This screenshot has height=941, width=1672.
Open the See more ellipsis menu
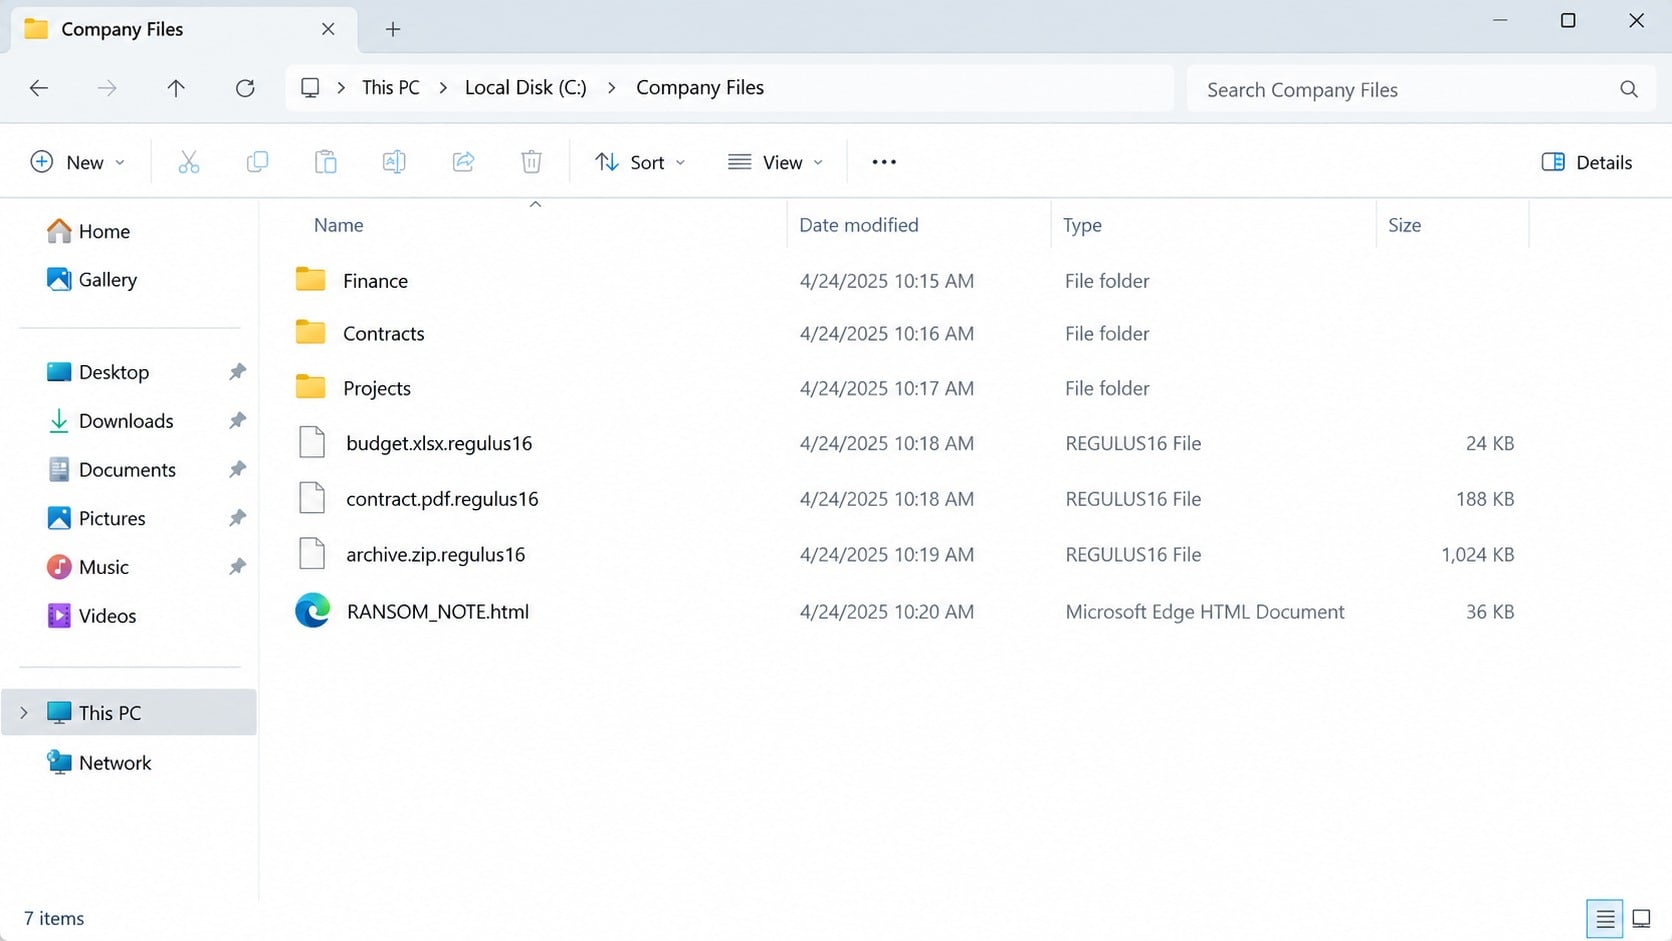click(x=884, y=162)
